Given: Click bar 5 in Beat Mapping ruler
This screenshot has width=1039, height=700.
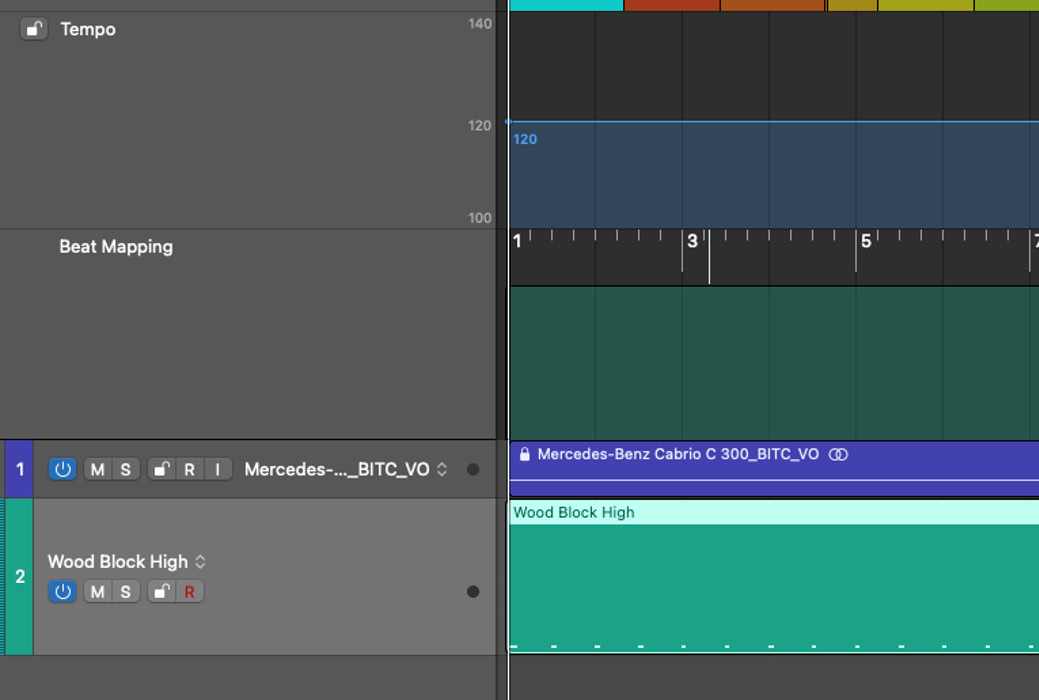Looking at the screenshot, I should (865, 241).
